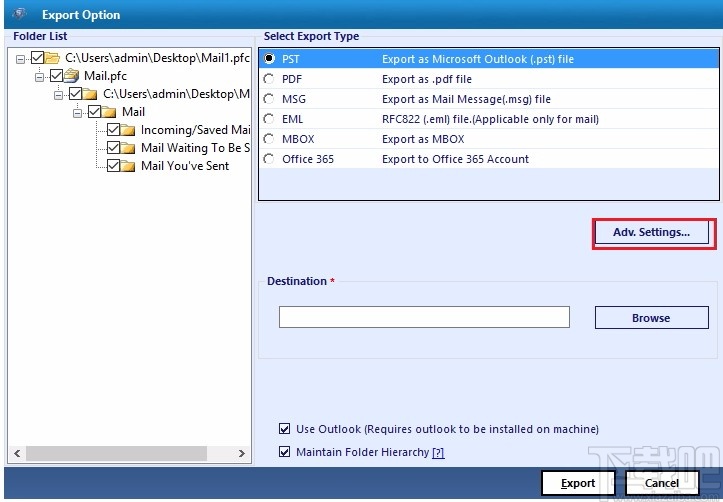
Task: Disable the Use Outlook checkbox
Action: 284,429
